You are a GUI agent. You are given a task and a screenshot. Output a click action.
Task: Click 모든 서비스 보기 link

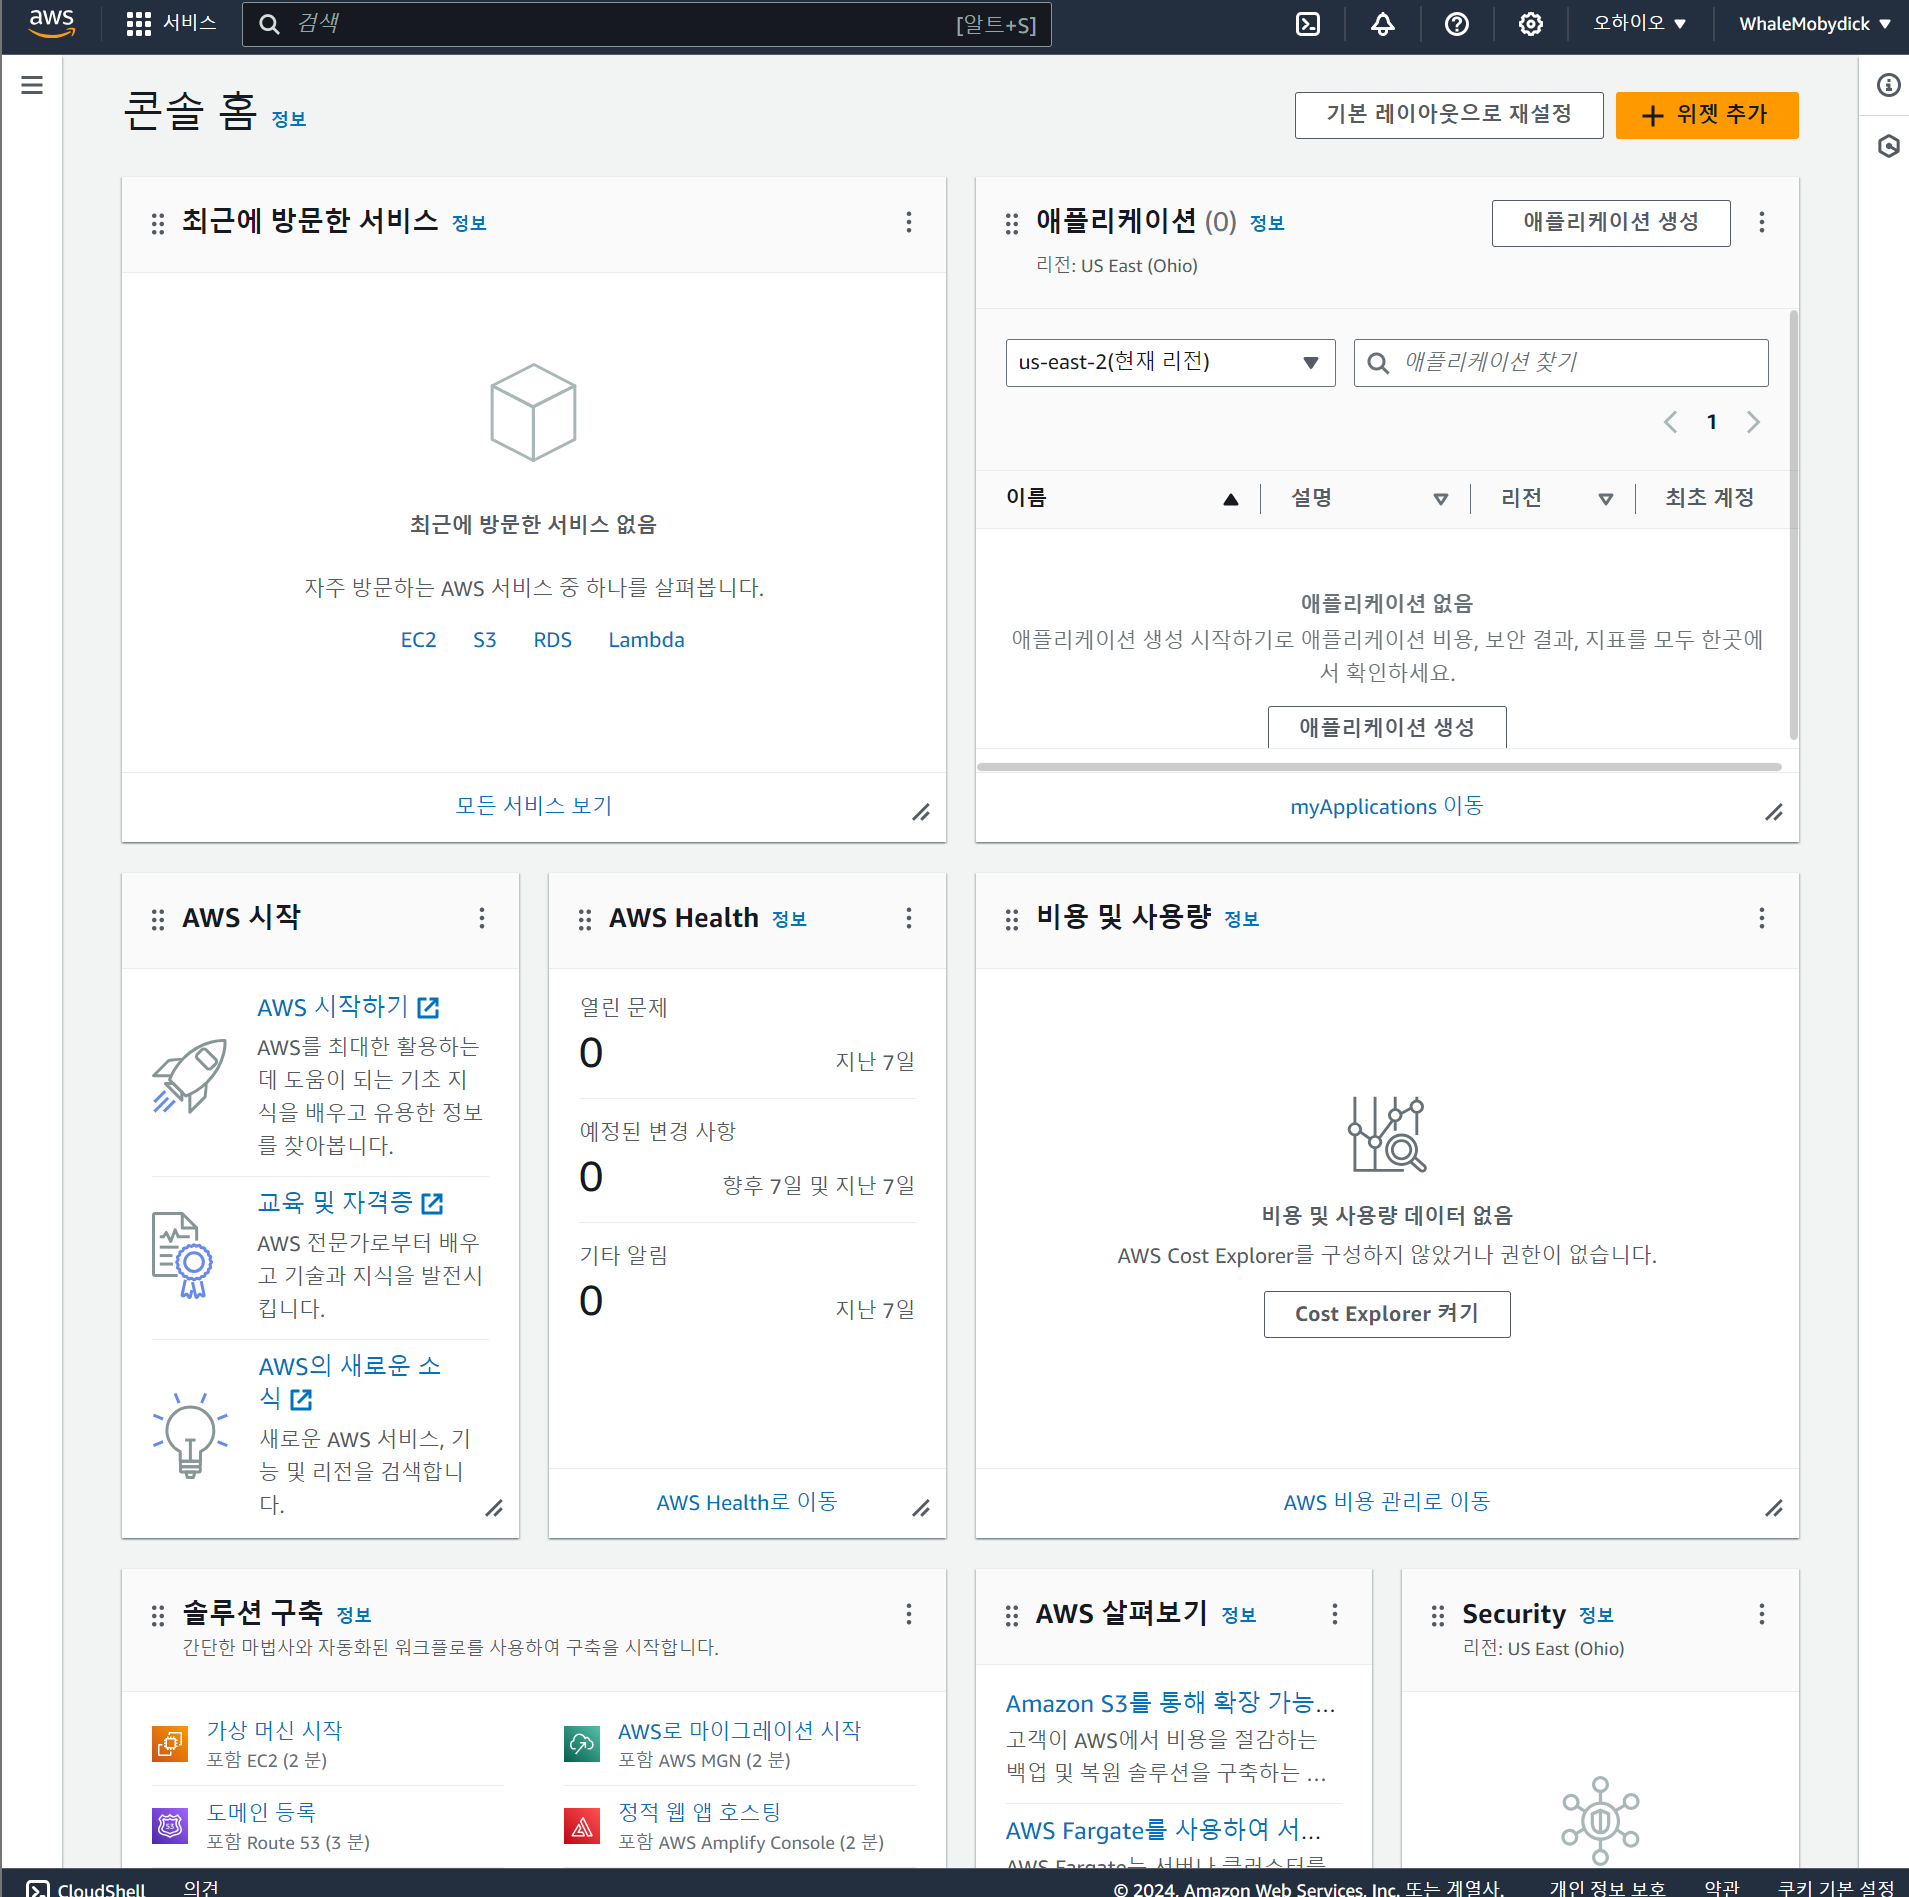pos(534,806)
